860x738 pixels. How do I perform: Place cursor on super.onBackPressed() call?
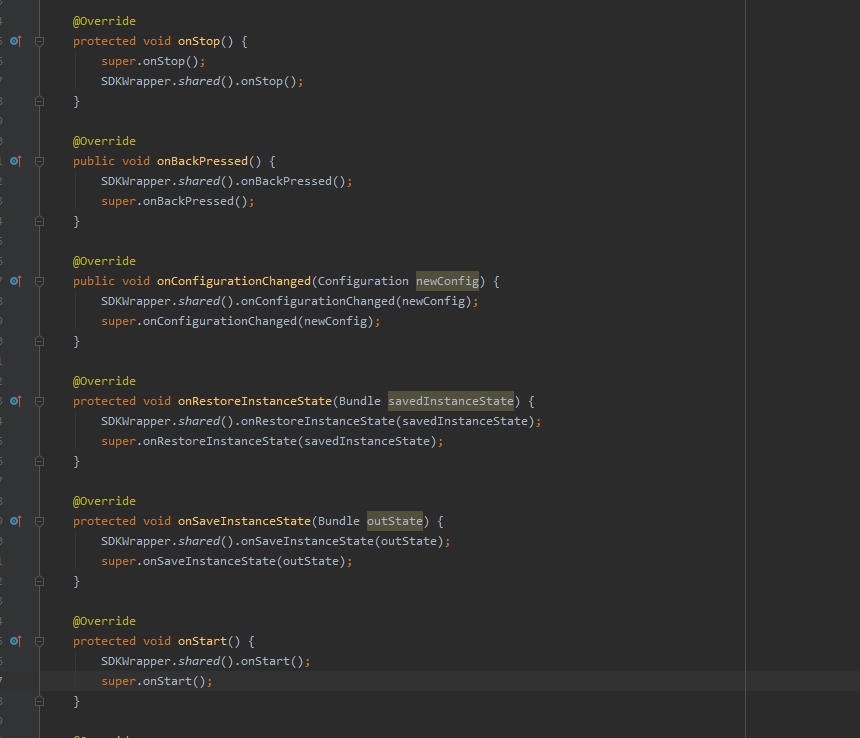click(178, 201)
